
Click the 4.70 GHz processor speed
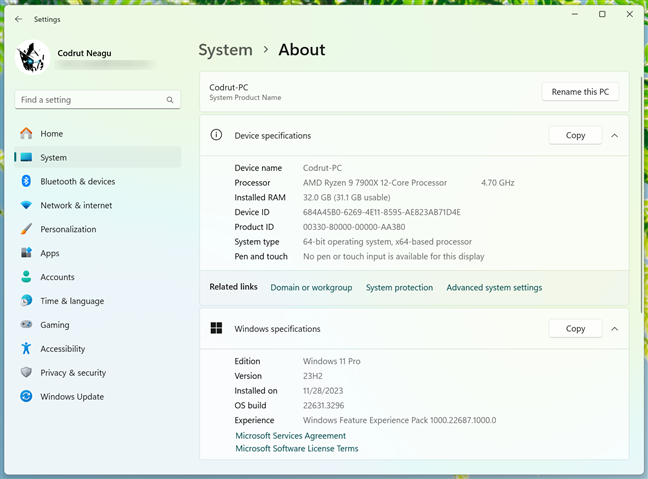[498, 183]
